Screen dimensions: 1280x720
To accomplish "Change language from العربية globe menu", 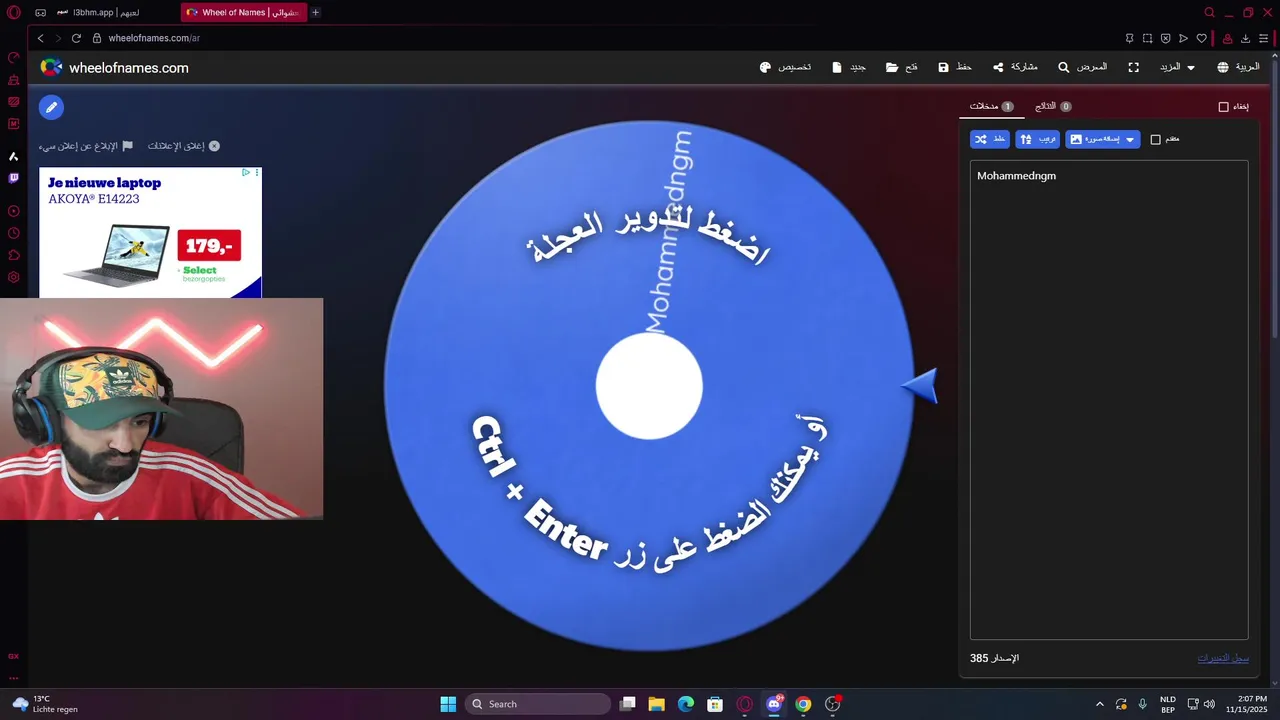I will pos(1238,67).
